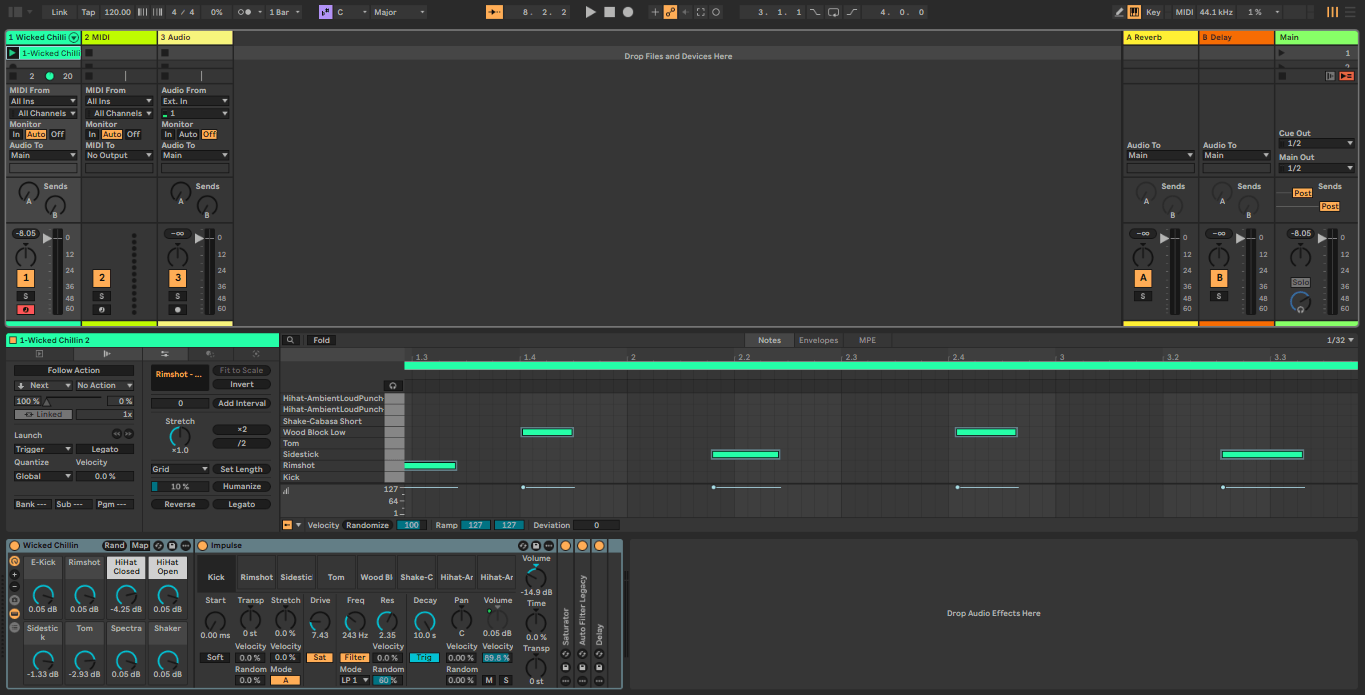
Task: Start playback with the Play button
Action: pos(590,12)
